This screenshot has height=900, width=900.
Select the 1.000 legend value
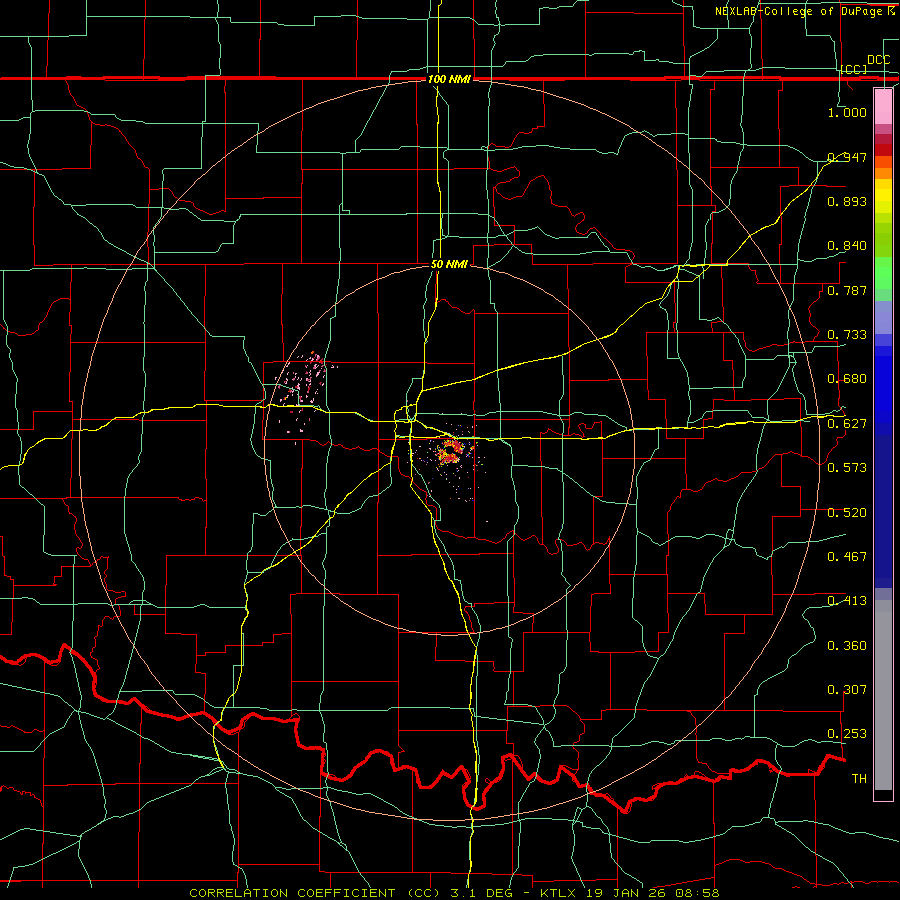[847, 112]
